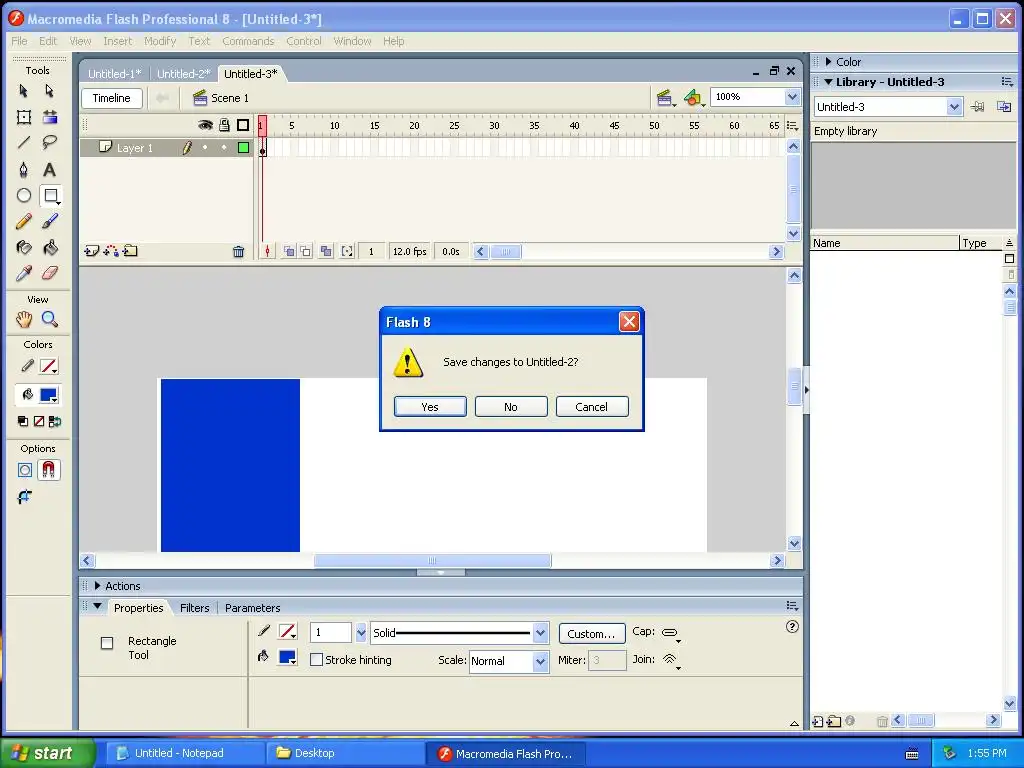The image size is (1024, 768).
Task: Select the Selection arrow tool
Action: click(24, 91)
